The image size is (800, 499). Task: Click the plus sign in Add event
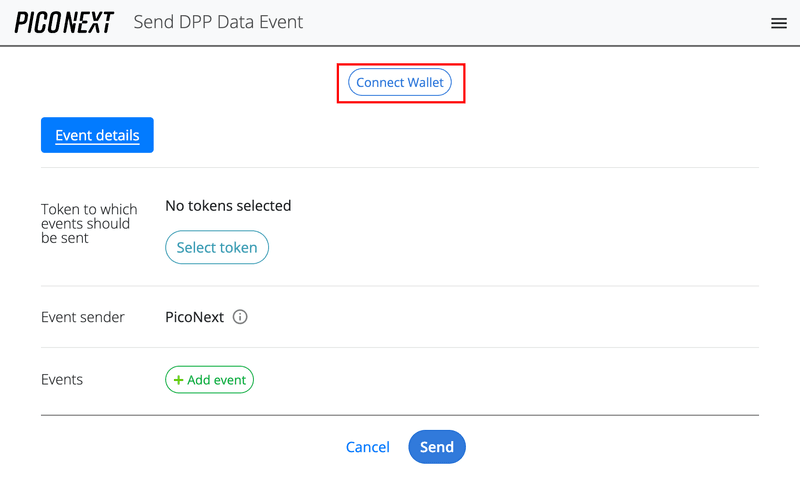[x=179, y=380]
